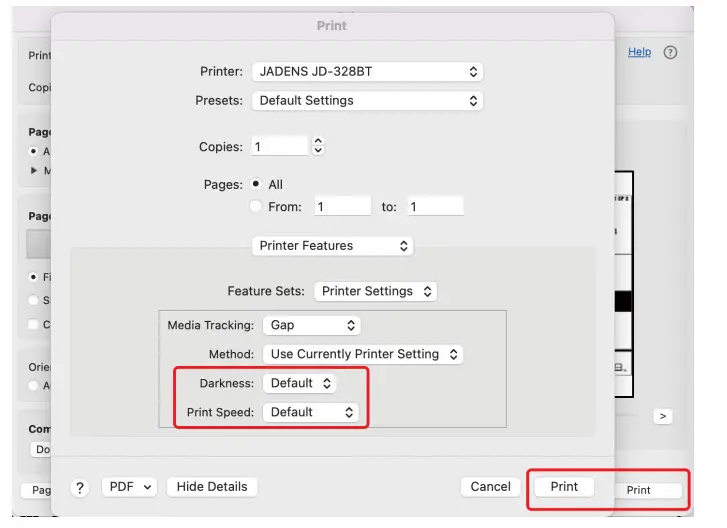Screen dimensions: 727x528
Task: Click the 'to' page number field
Action: pos(435,206)
